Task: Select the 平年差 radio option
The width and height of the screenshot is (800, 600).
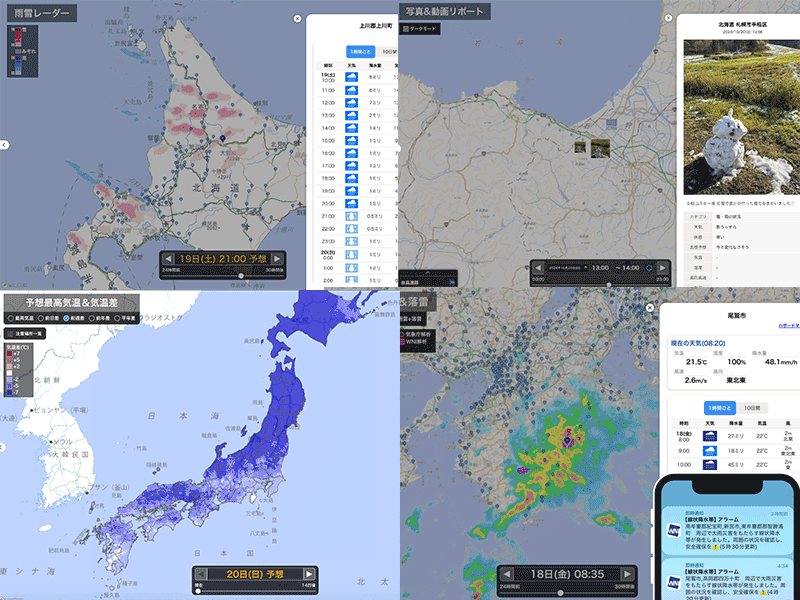Action: point(118,317)
